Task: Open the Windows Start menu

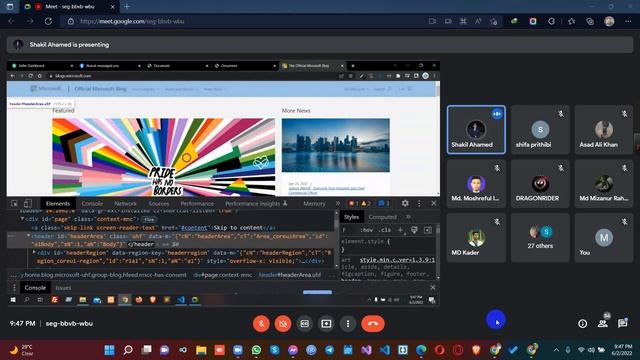Action: [x=109, y=350]
